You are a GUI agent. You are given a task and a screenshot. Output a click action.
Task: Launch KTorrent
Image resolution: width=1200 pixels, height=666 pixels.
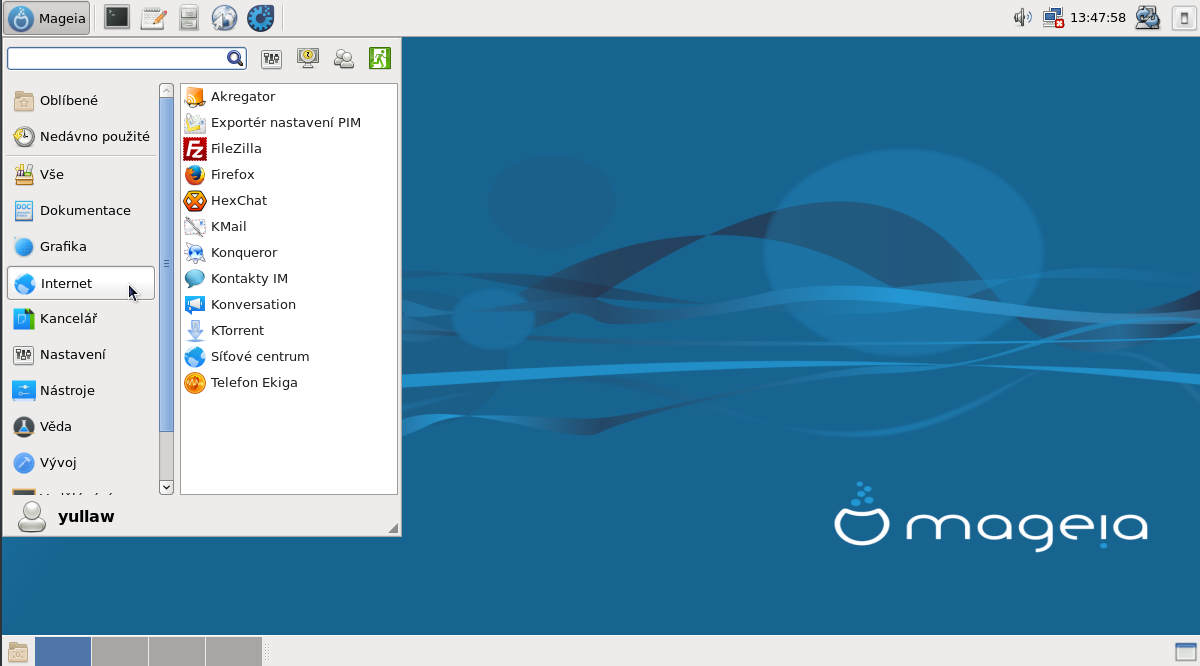289,330
